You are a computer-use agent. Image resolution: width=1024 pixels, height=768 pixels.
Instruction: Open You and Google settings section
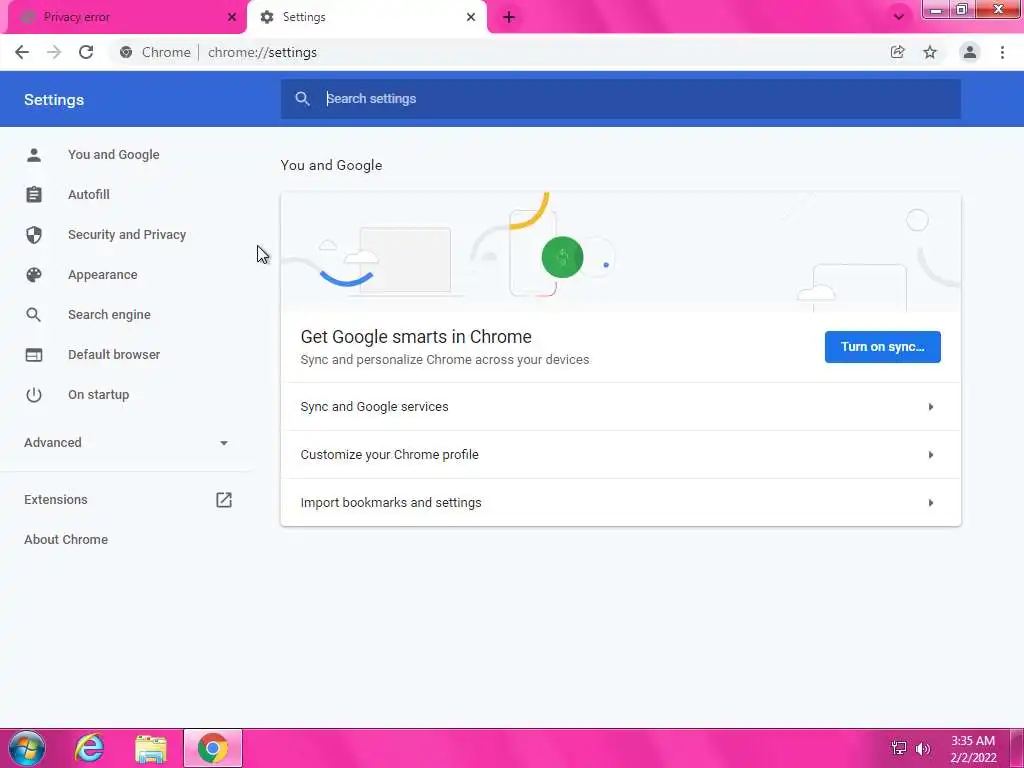(114, 155)
